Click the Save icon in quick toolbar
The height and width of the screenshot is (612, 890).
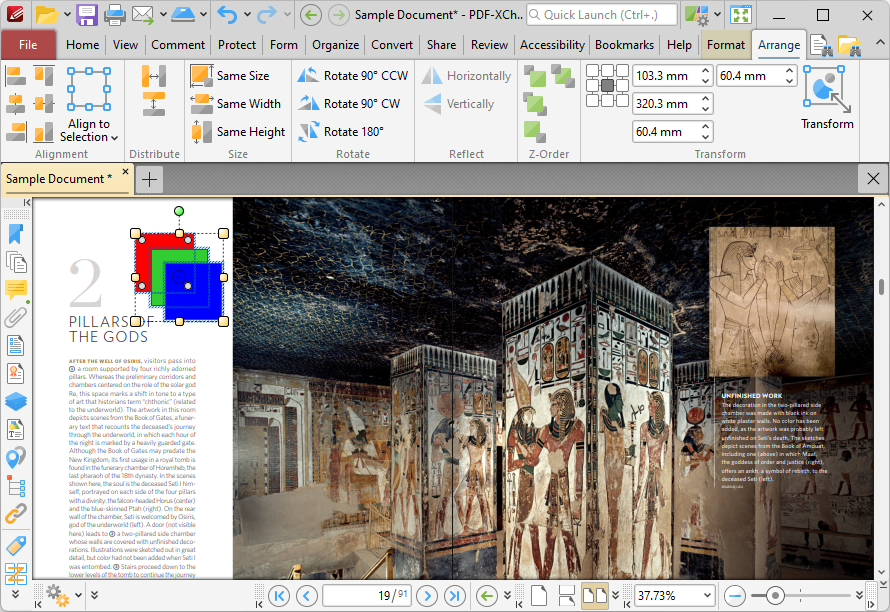[x=87, y=15]
